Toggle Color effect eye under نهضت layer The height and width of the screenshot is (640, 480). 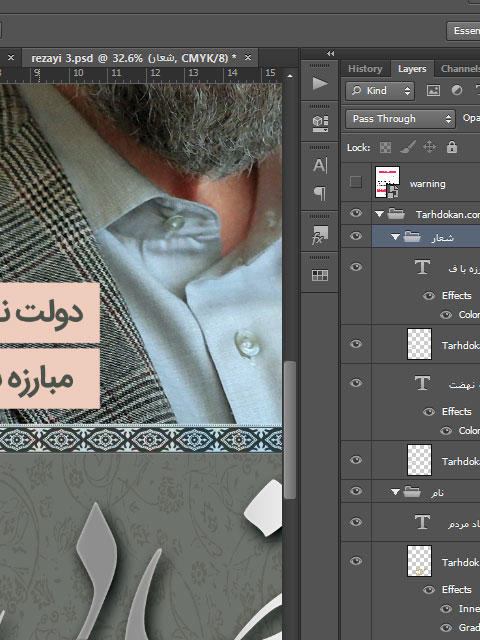tap(446, 431)
